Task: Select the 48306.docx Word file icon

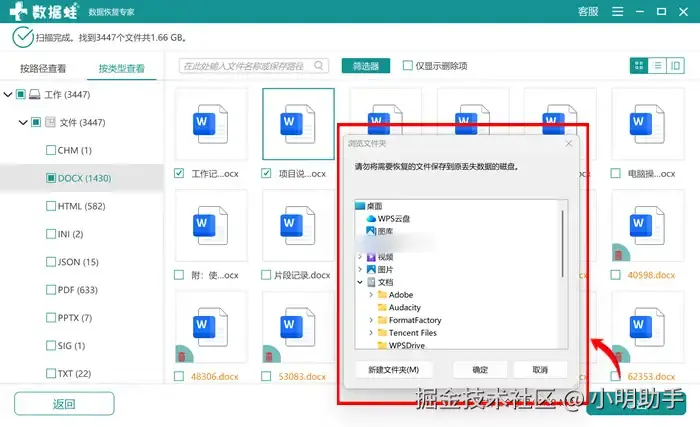Action: (x=210, y=327)
